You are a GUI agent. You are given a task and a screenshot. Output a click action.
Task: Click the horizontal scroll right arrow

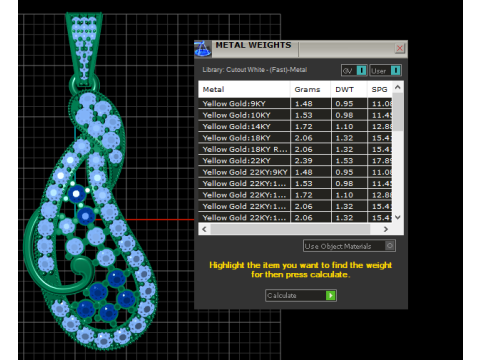[x=386, y=229]
